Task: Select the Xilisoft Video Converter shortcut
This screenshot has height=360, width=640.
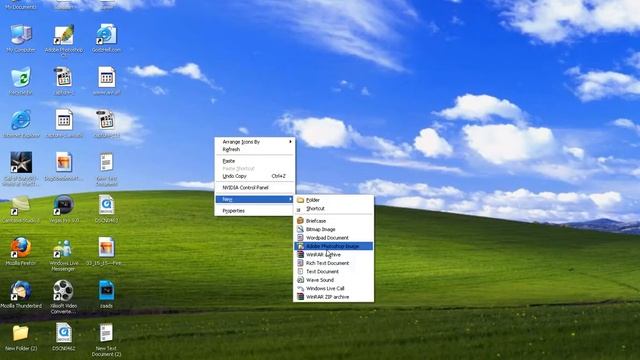Action: click(63, 291)
